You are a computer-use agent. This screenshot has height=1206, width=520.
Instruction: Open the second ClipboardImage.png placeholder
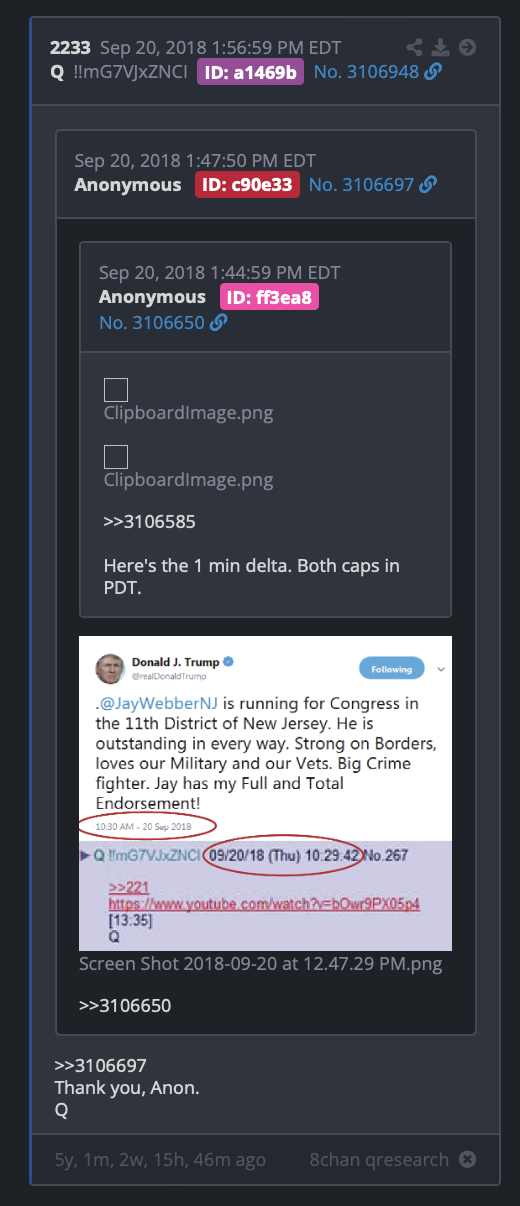(x=116, y=457)
